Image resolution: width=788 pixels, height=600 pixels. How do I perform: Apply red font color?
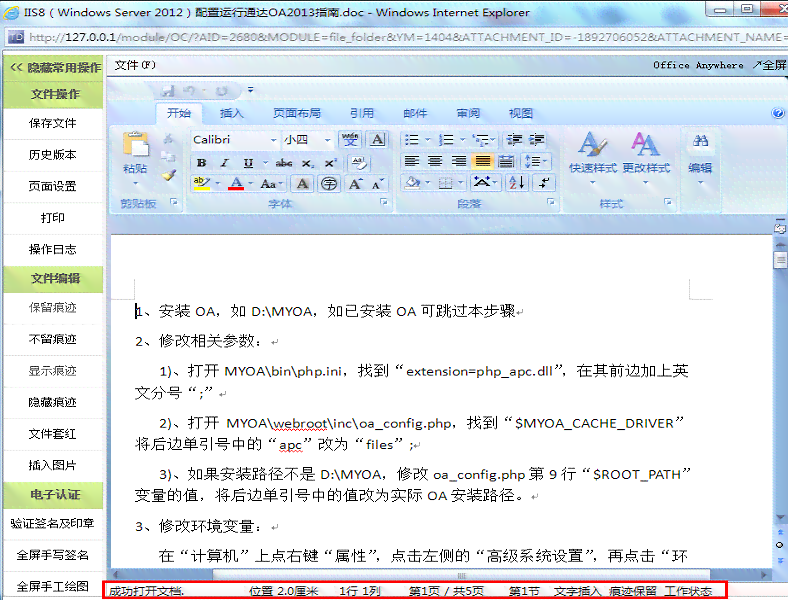click(x=236, y=183)
